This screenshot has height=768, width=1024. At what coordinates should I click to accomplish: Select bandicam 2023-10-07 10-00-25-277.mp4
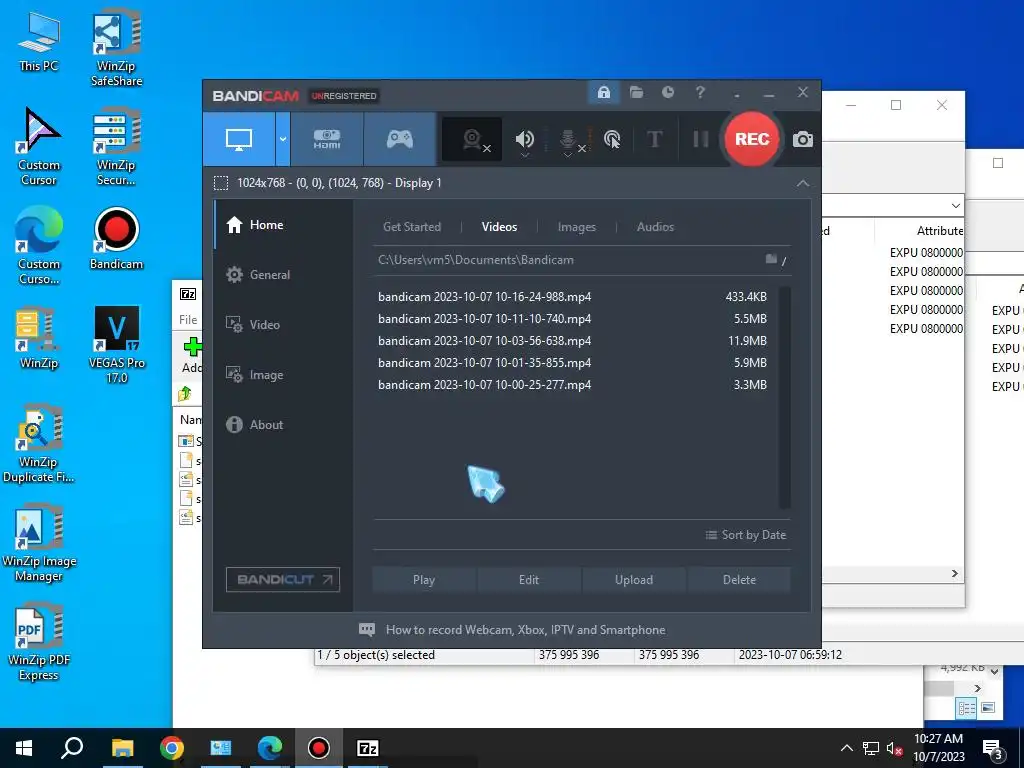coord(572,385)
